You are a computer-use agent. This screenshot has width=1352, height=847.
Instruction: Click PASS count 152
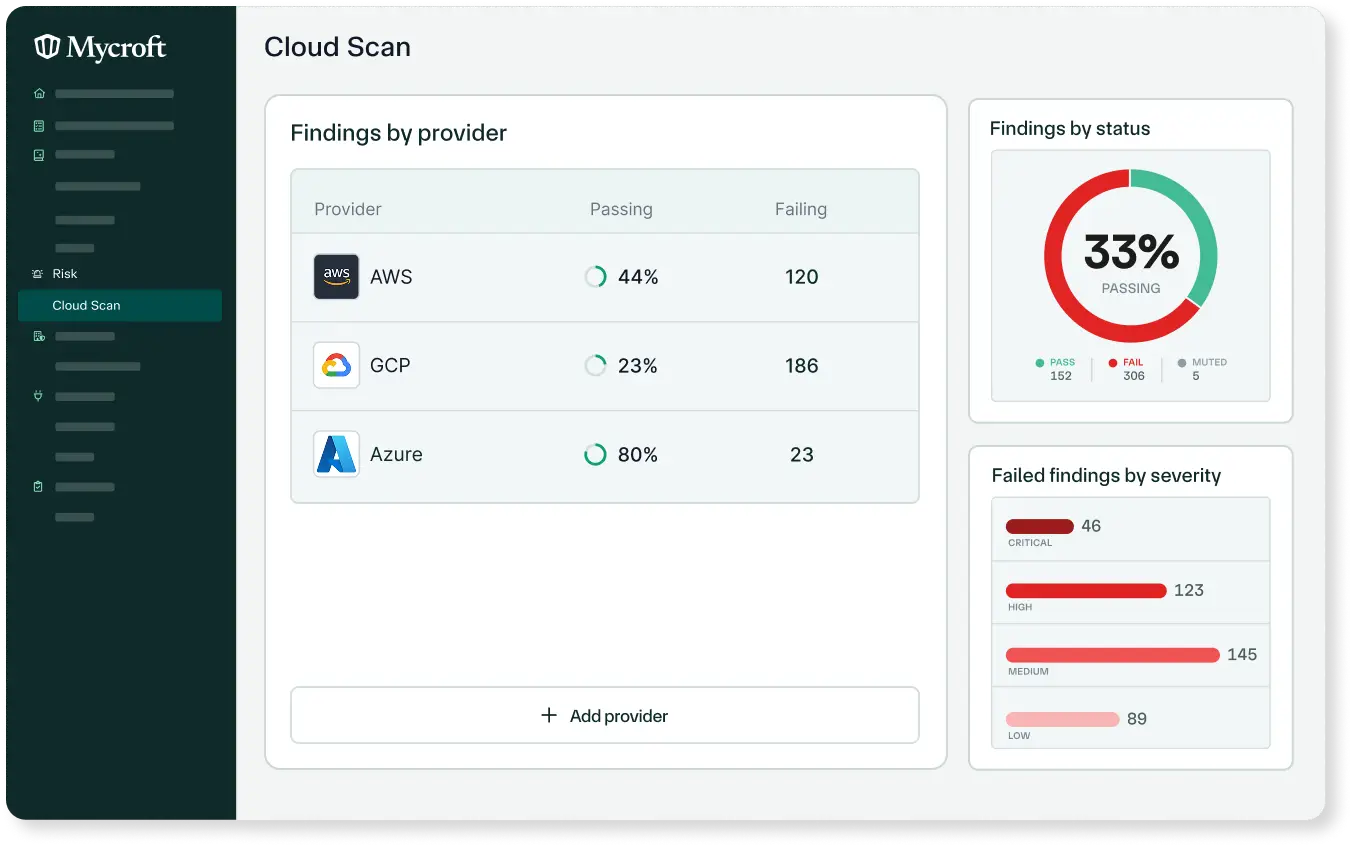tap(1061, 376)
